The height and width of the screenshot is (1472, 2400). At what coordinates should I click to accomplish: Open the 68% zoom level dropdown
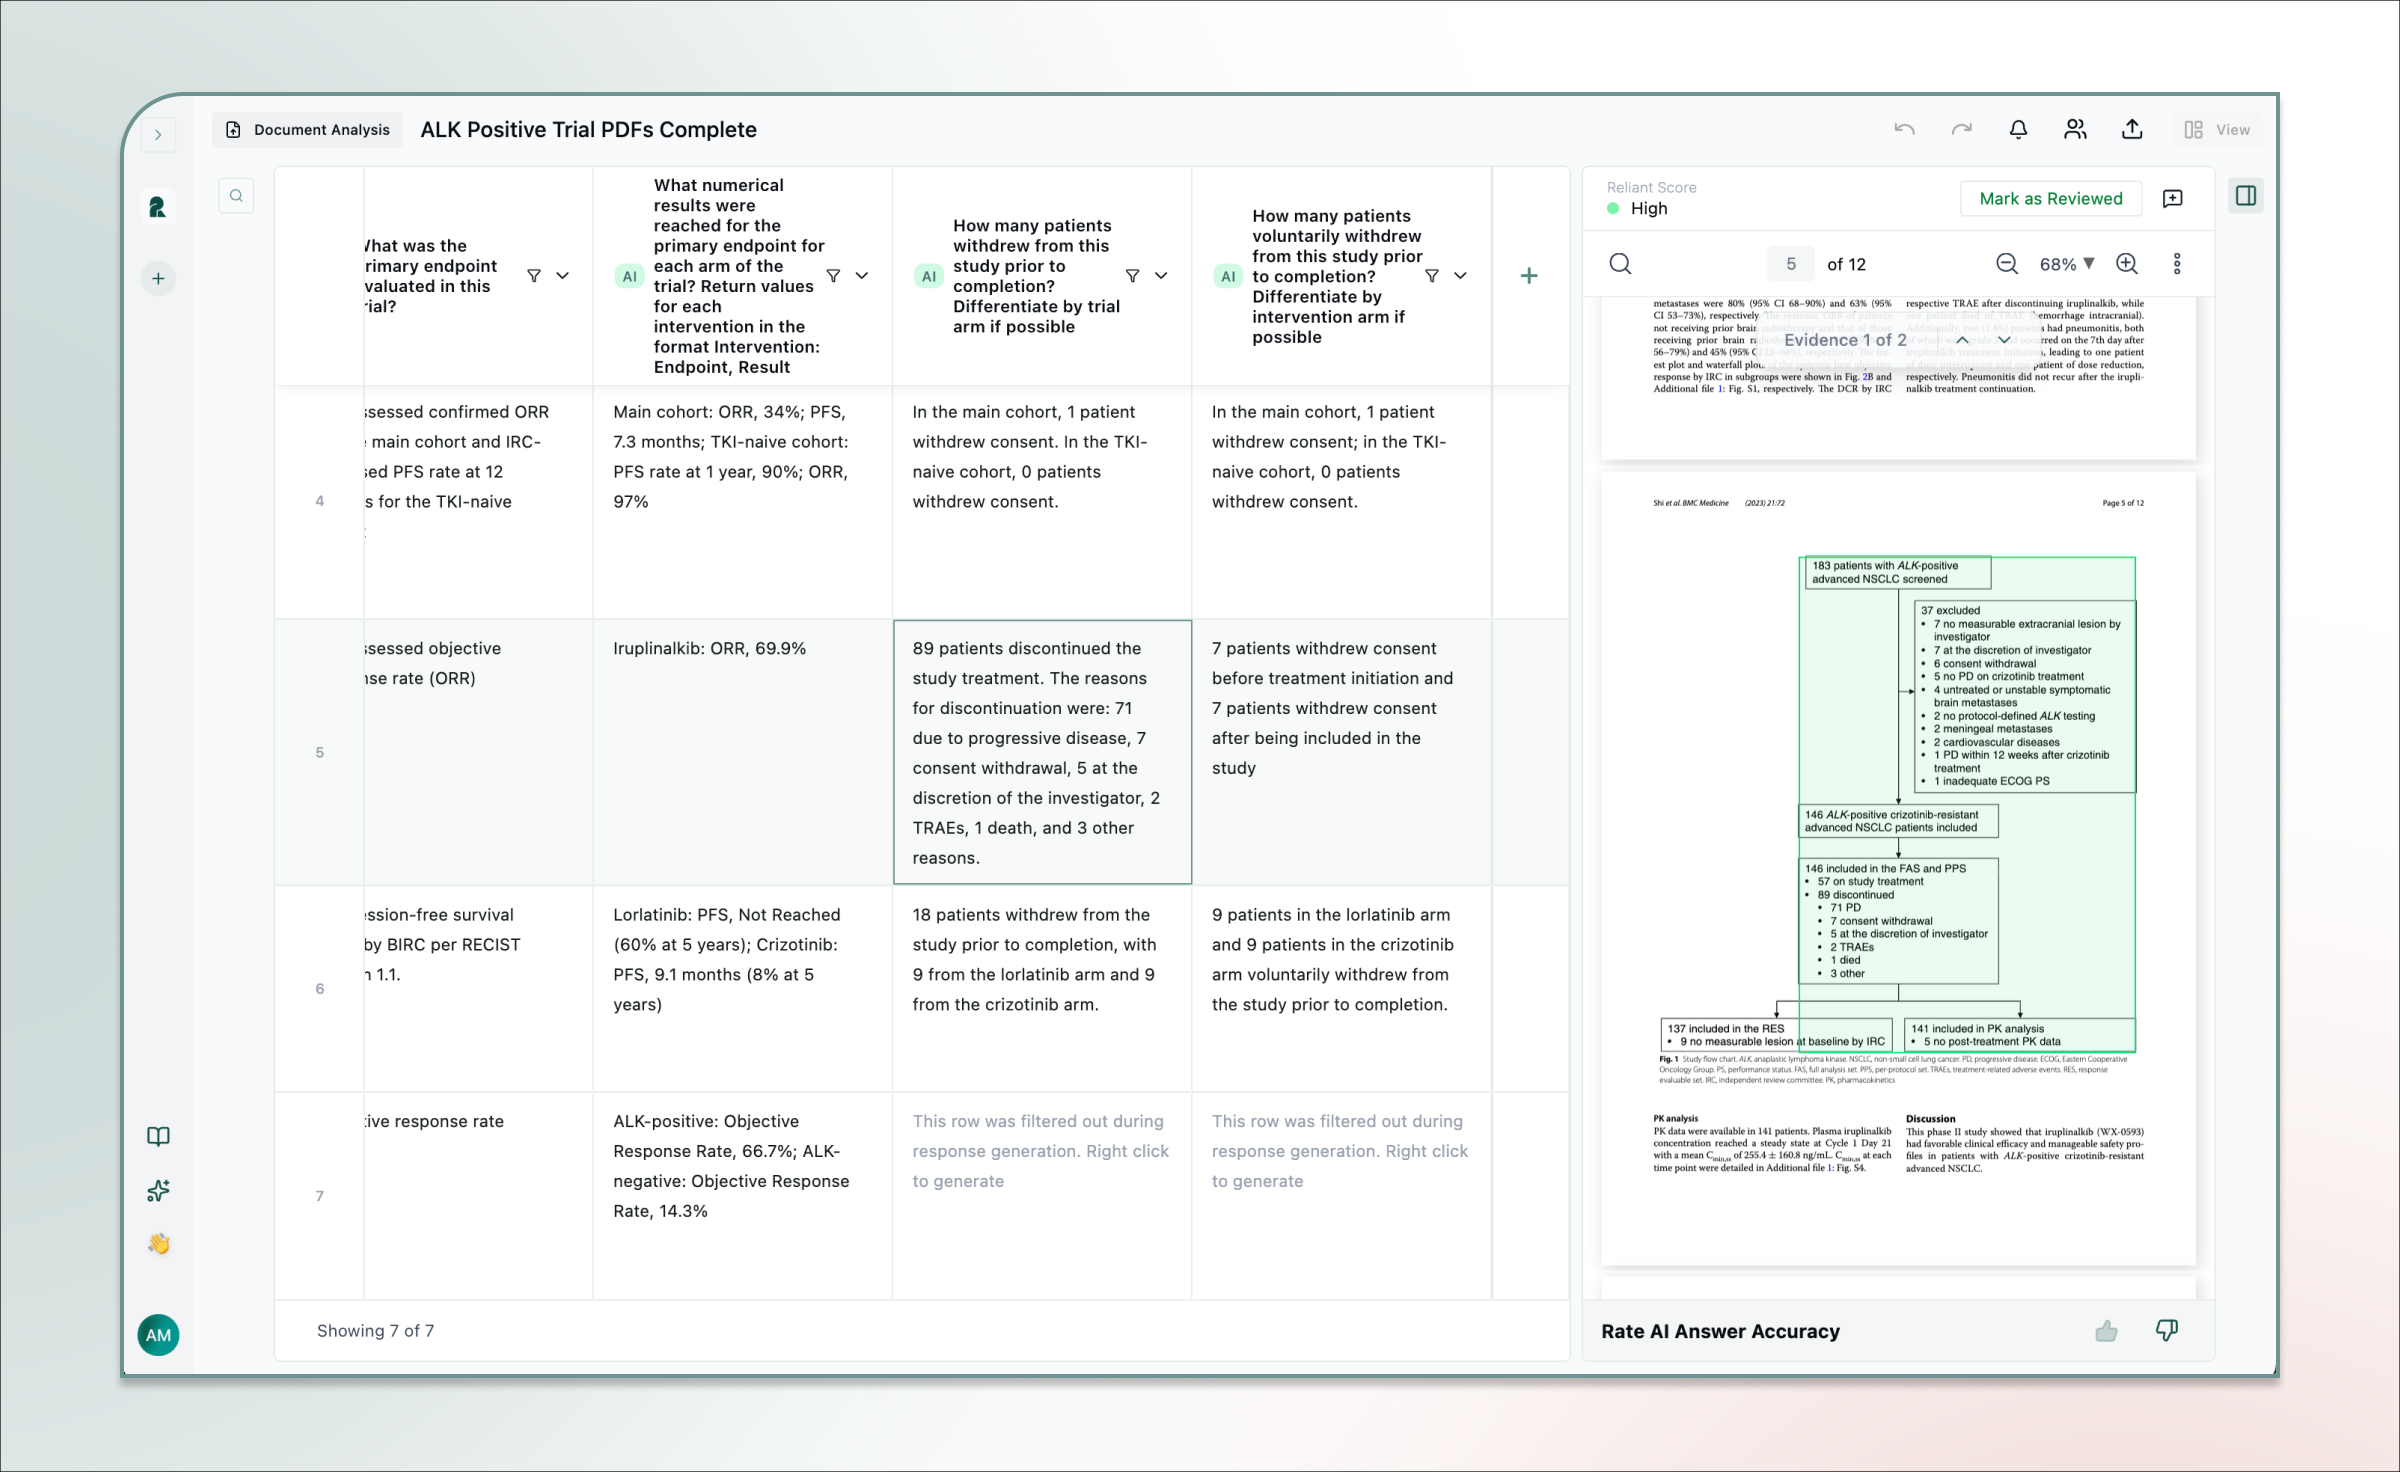click(x=2066, y=264)
